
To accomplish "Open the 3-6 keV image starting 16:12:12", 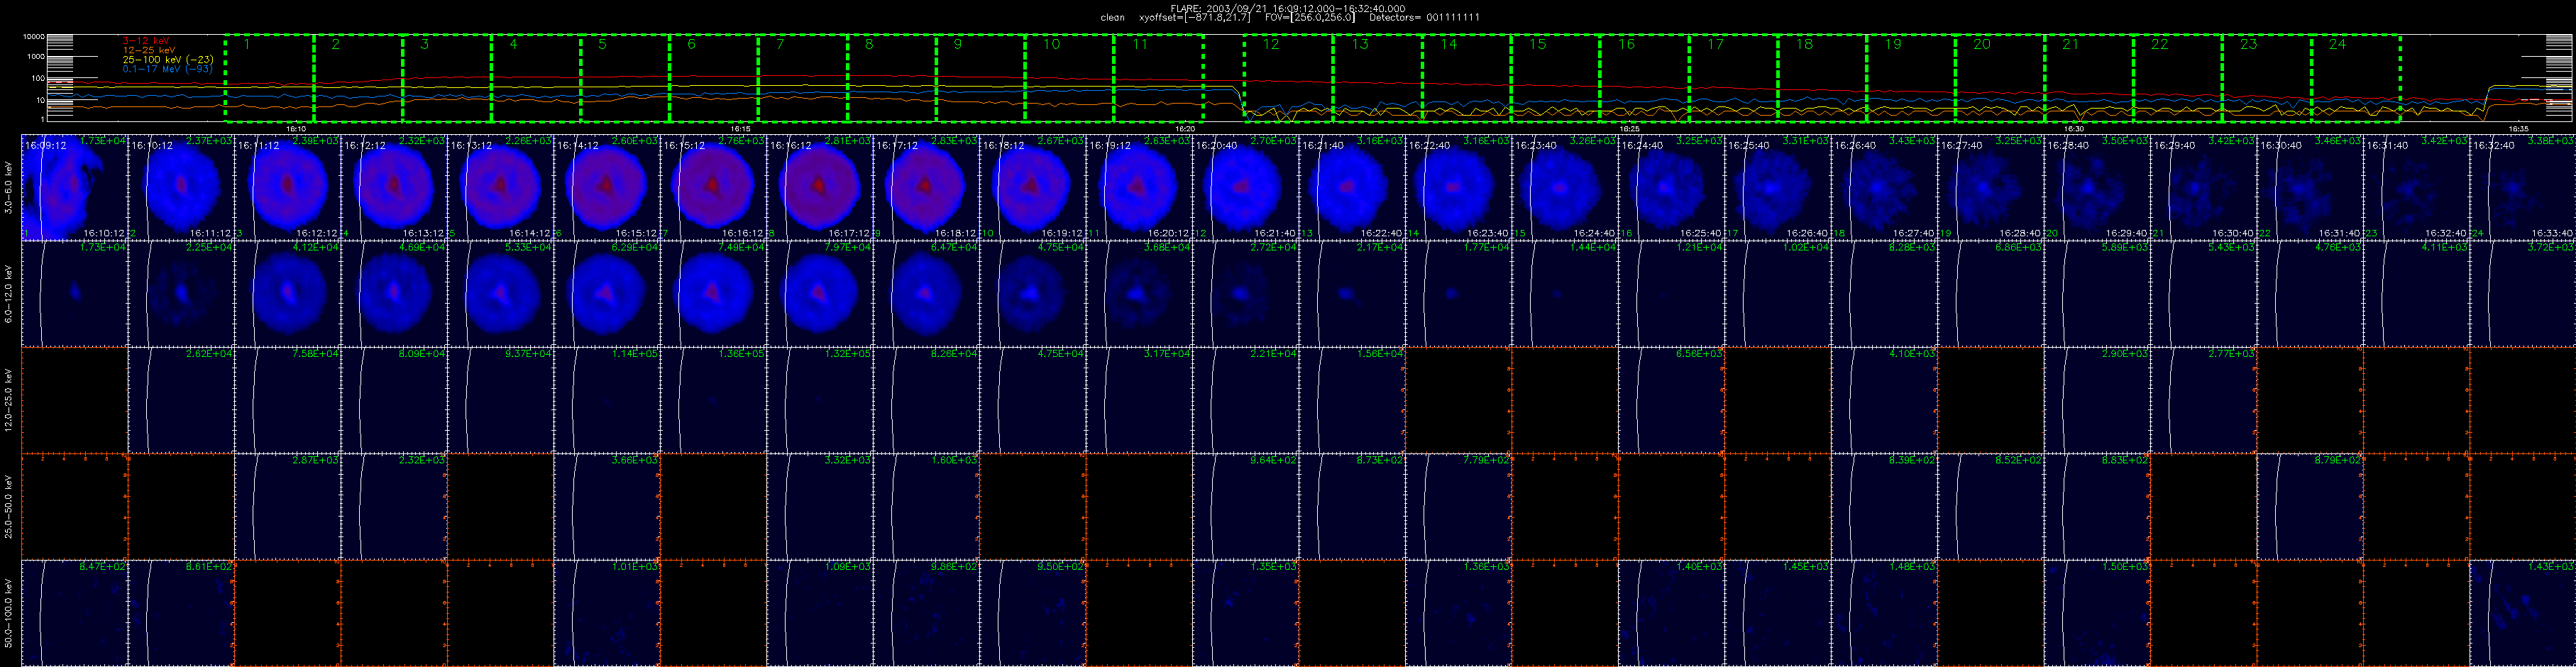I will (x=394, y=187).
